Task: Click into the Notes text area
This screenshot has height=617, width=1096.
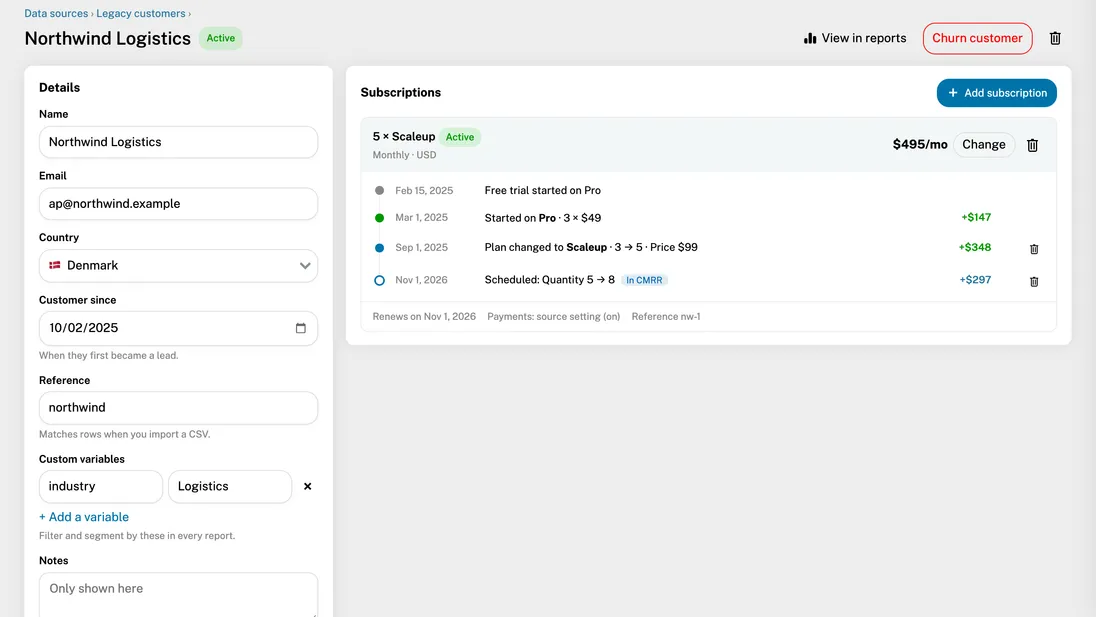Action: 178,595
